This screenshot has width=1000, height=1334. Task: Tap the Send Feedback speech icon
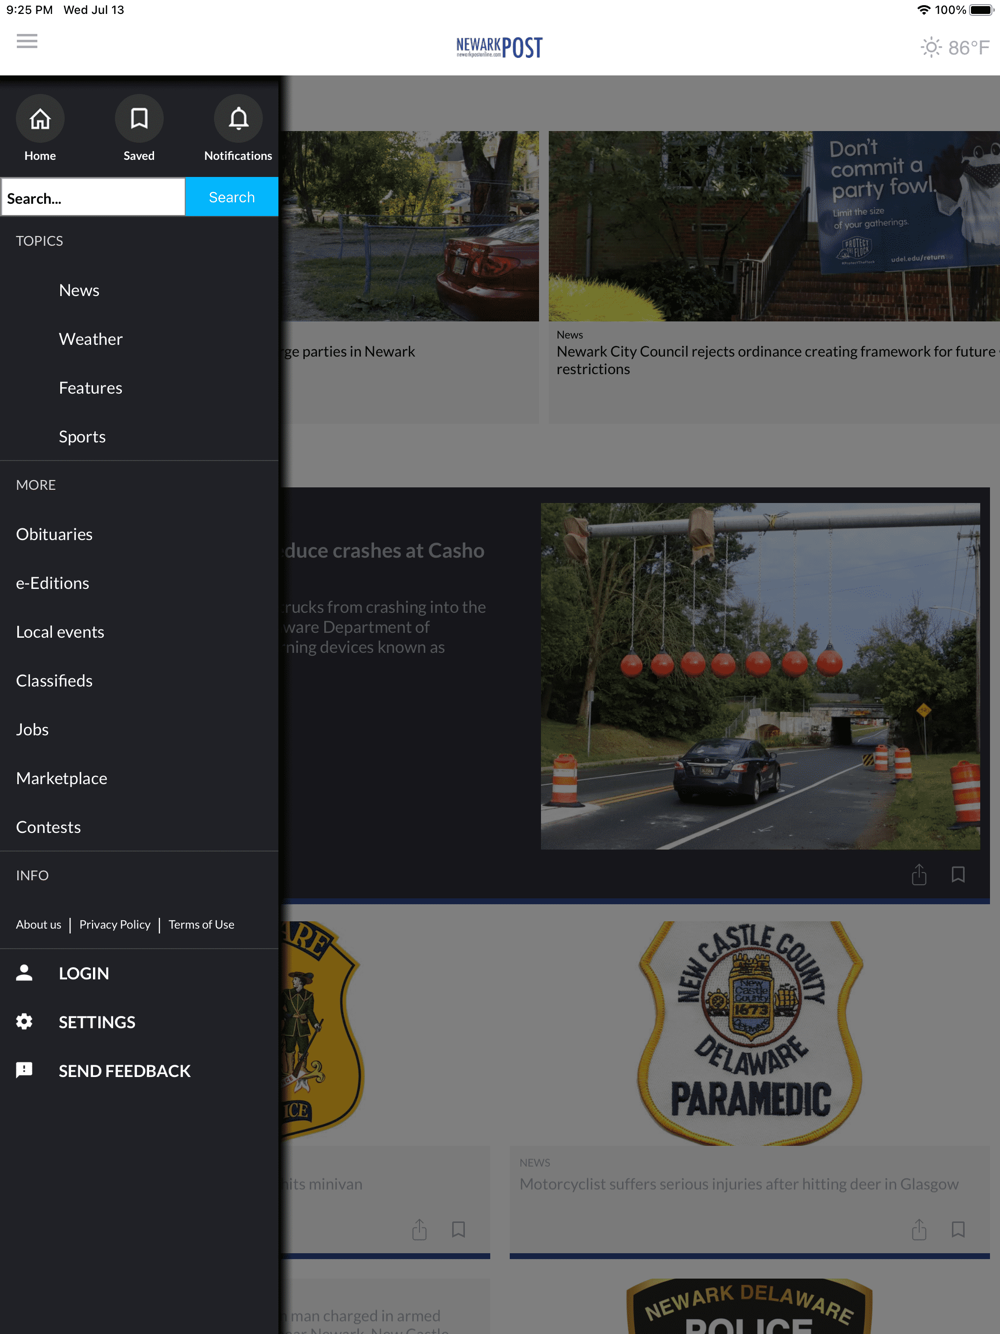tap(25, 1070)
